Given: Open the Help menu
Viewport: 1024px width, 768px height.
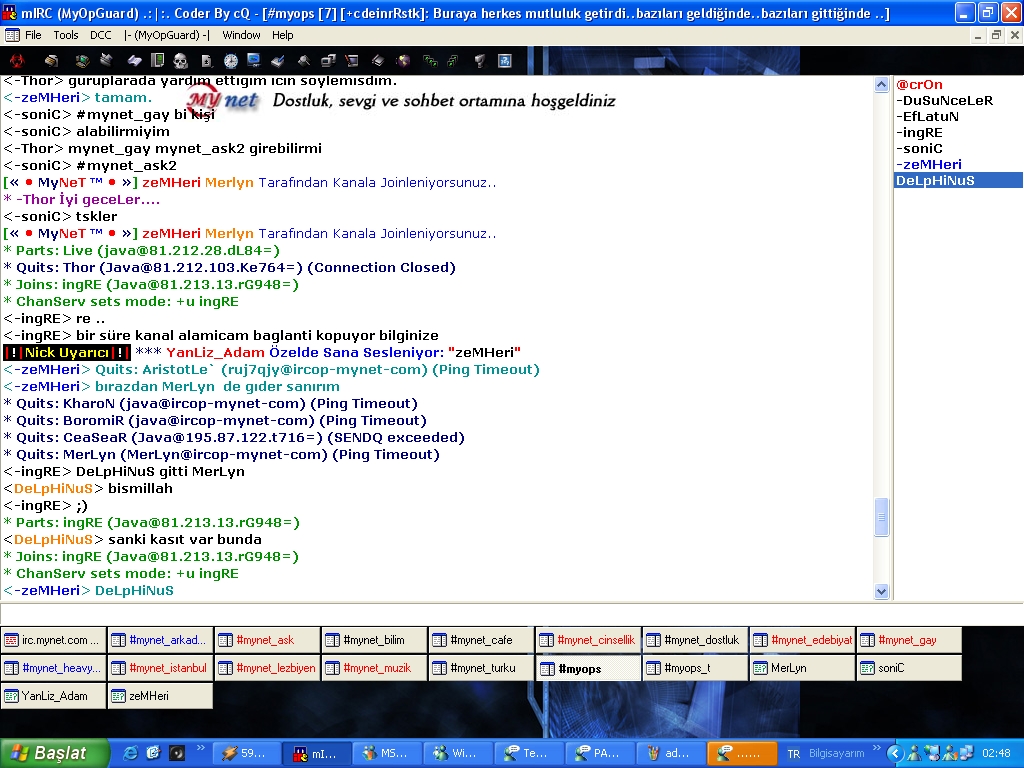Looking at the screenshot, I should click(x=283, y=35).
